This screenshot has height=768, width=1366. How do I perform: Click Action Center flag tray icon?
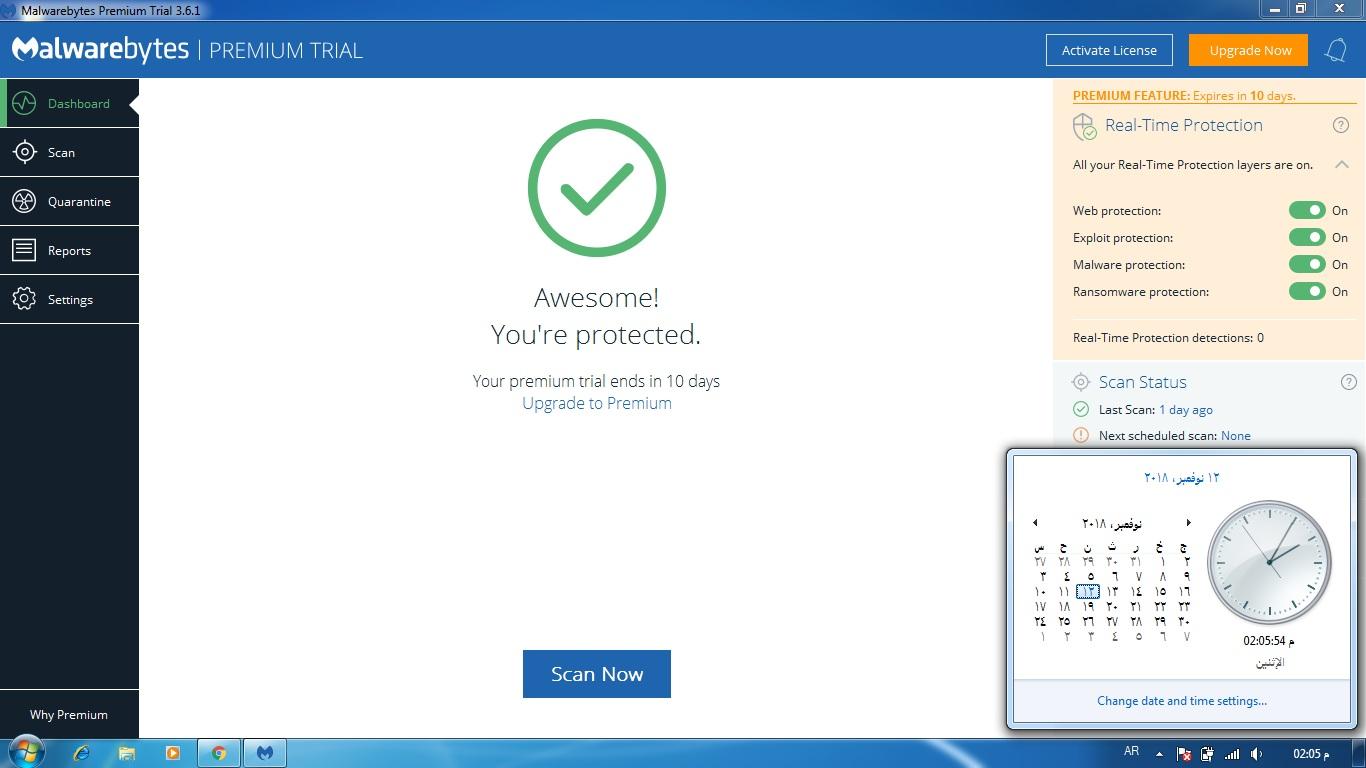(x=1183, y=754)
